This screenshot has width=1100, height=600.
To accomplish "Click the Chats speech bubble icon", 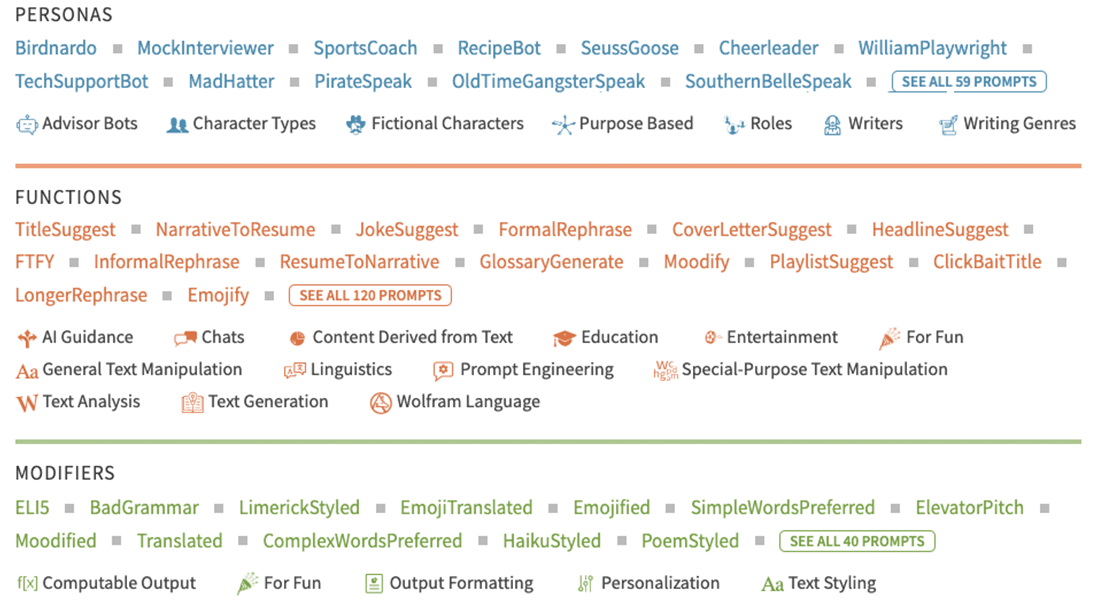I will (x=185, y=338).
